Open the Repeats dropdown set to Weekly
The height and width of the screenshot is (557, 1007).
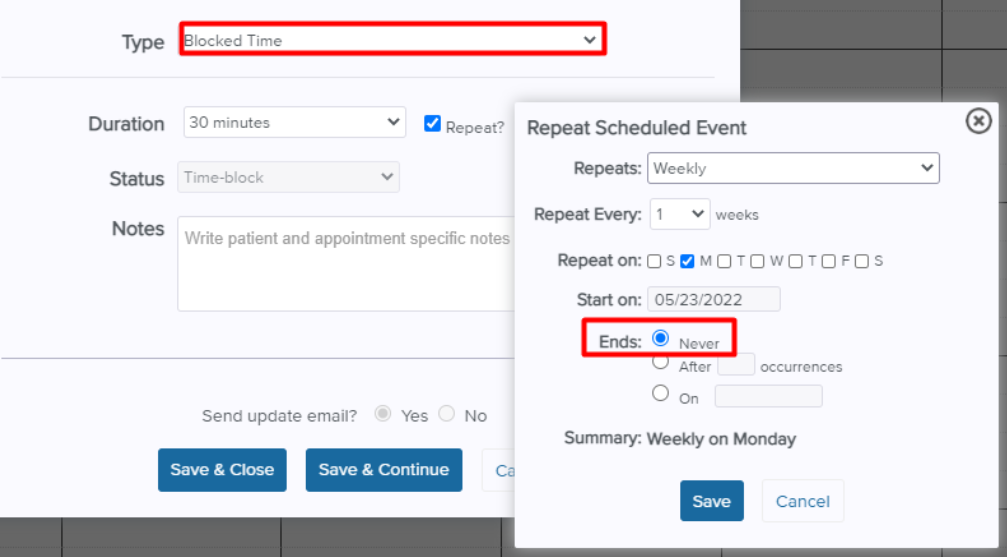click(x=793, y=168)
